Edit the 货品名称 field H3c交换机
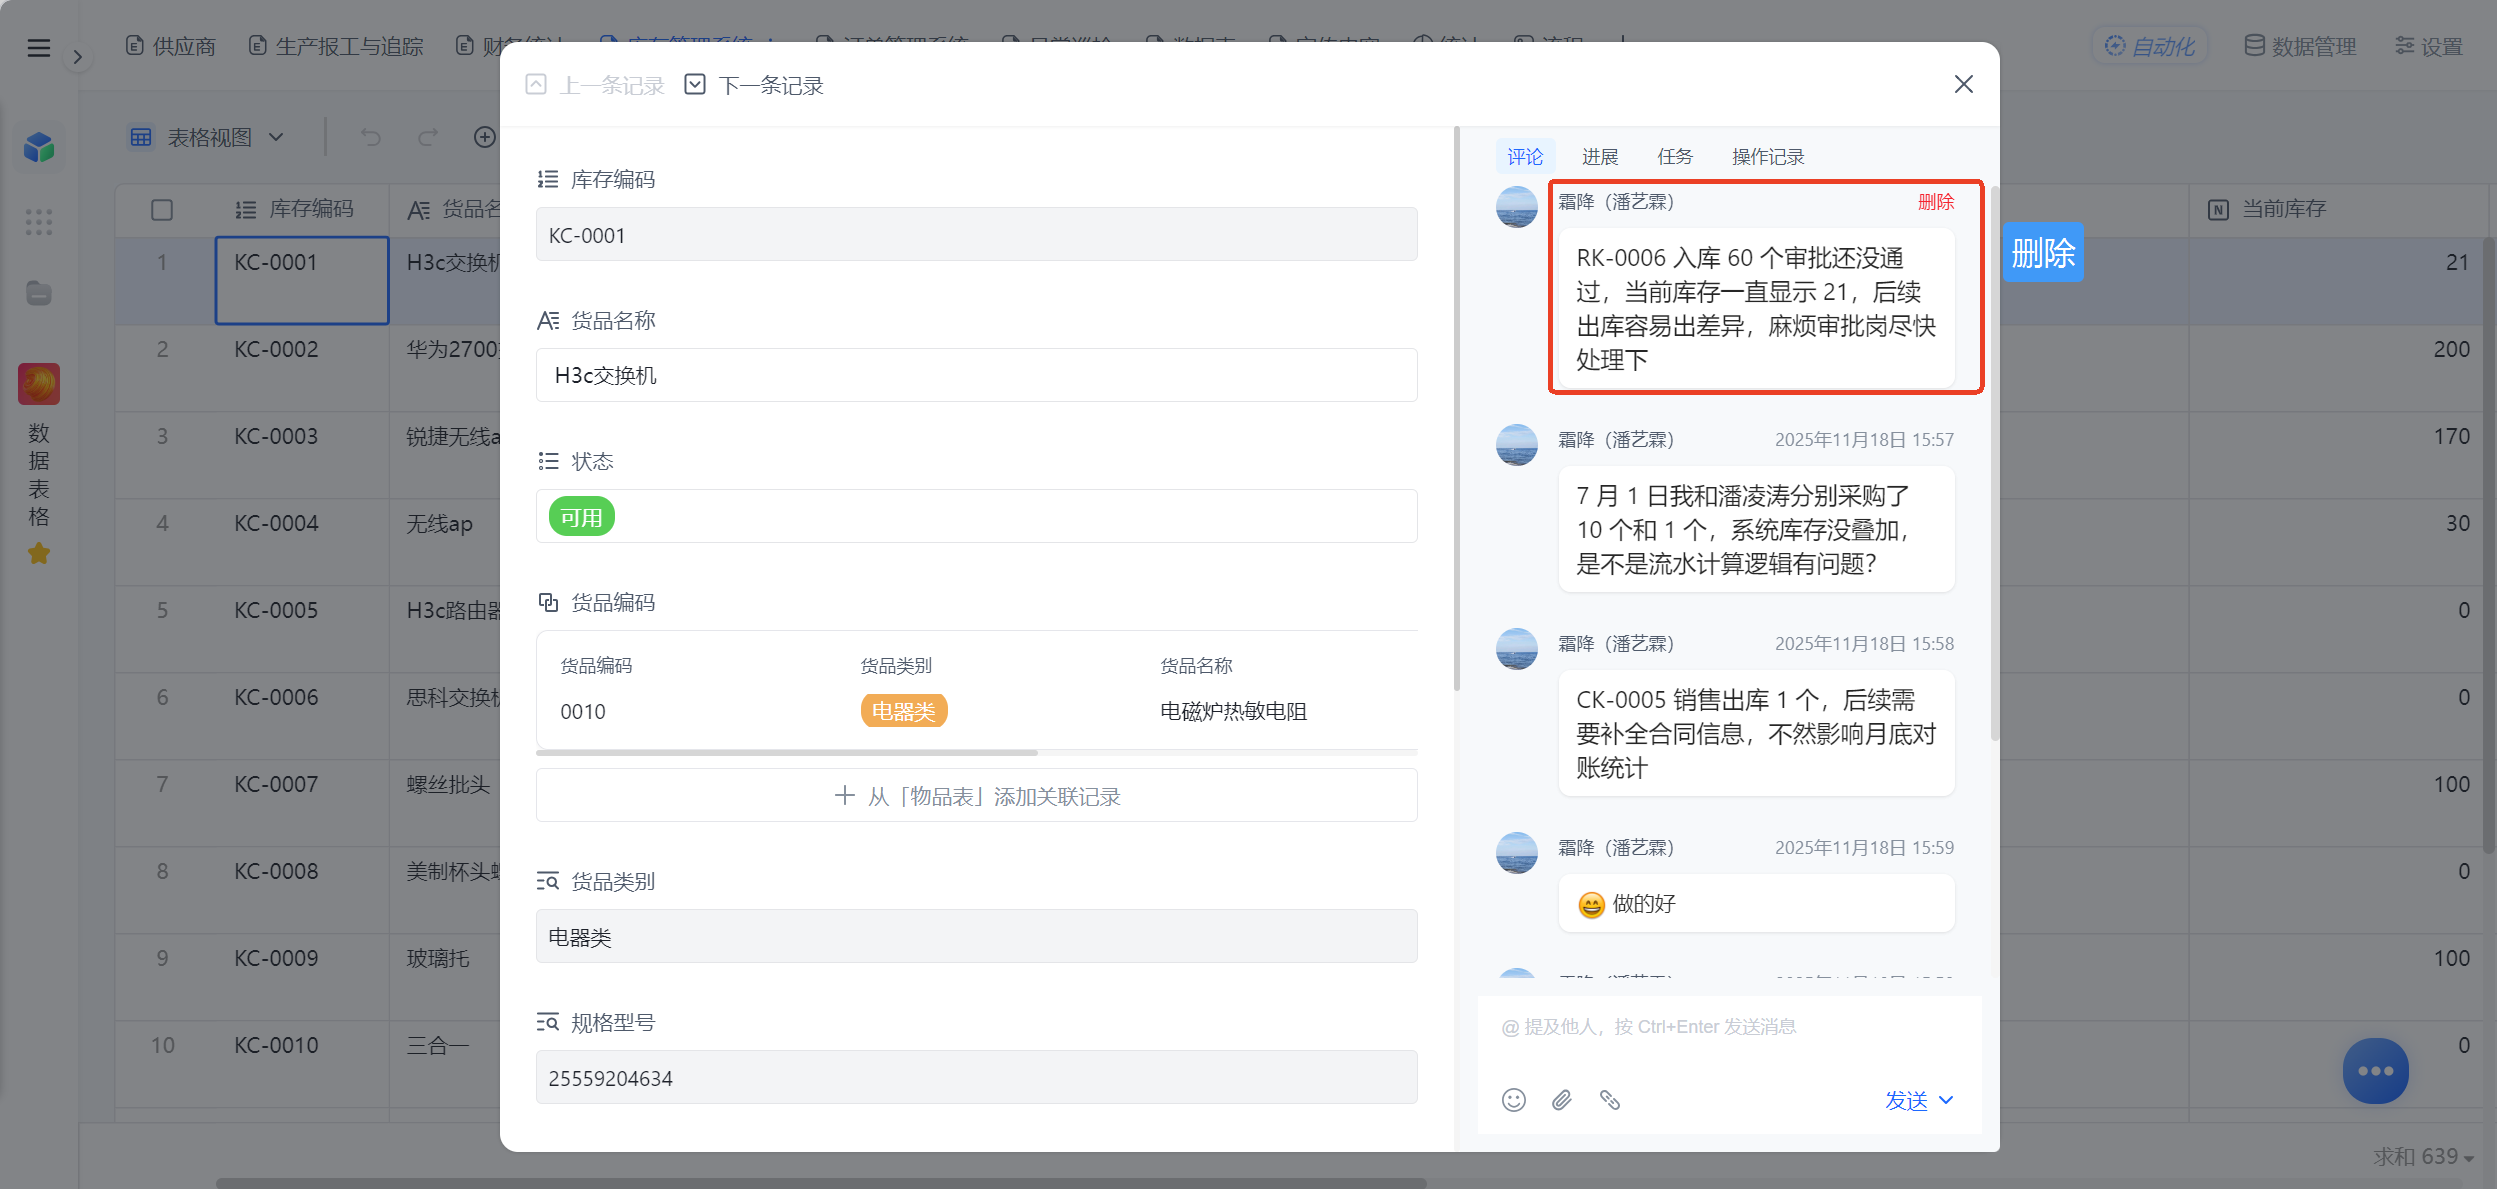Image resolution: width=2497 pixels, height=1189 pixels. click(976, 375)
